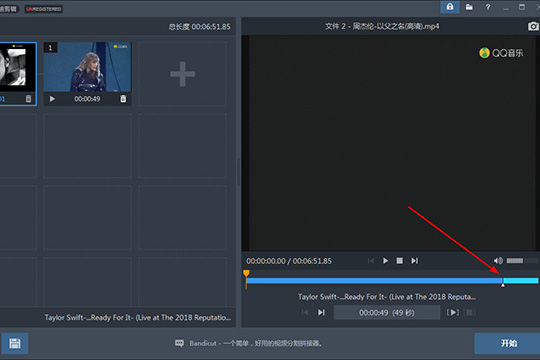Screen dimensions: 540x360
Task: Open the help question mark icon
Action: [488, 7]
